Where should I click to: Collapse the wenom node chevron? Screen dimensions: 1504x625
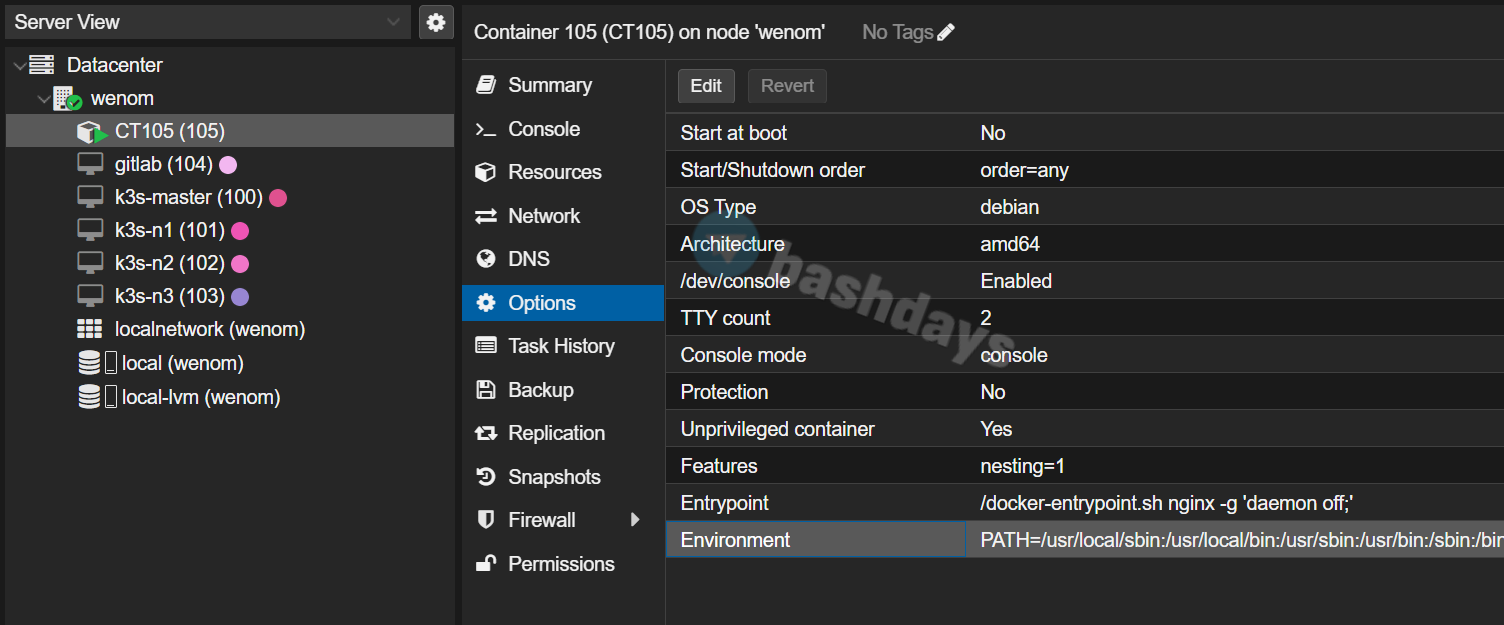(43, 99)
